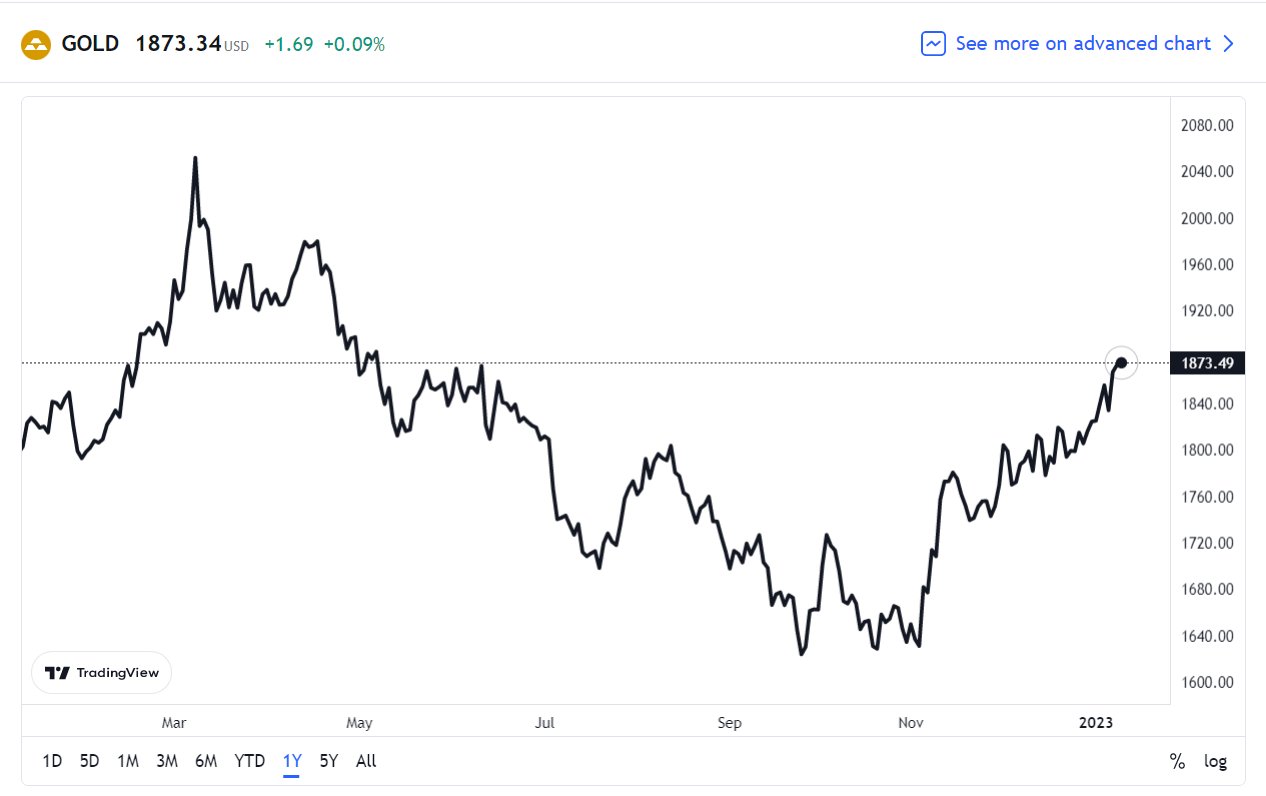Click the chevron arrow after advanced chart
This screenshot has height=796, width=1266.
tap(1229, 44)
